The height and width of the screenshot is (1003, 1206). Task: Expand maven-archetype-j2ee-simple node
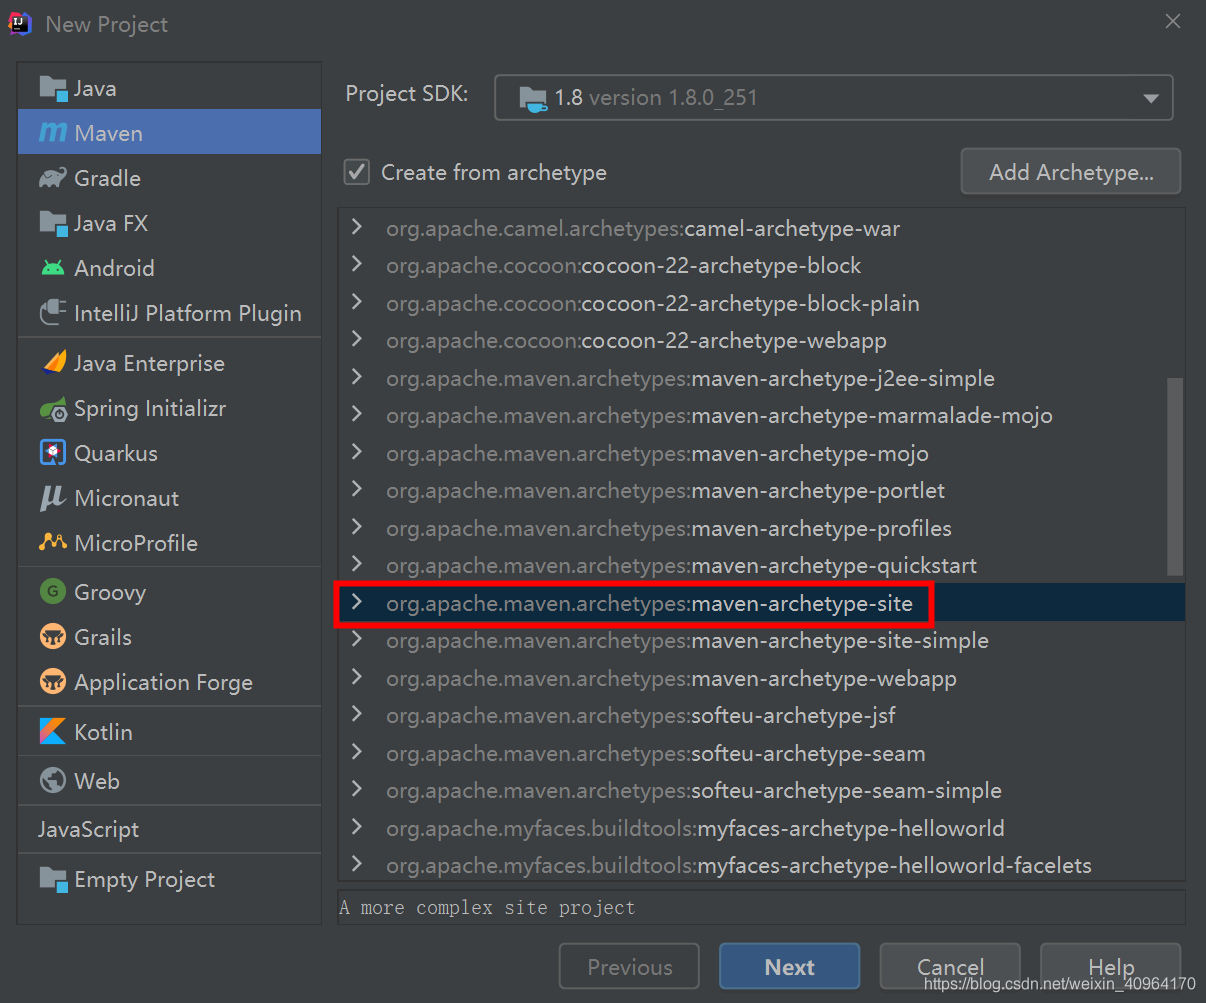tap(357, 378)
